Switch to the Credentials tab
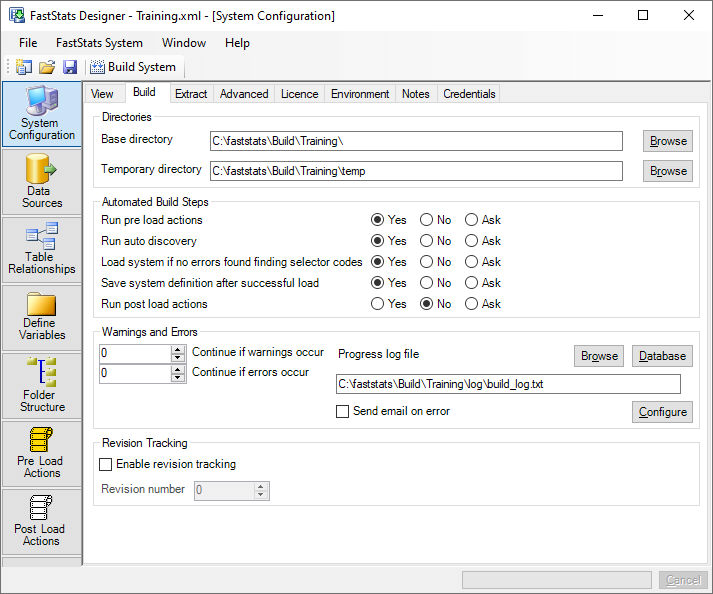This screenshot has height=594, width=713. click(x=469, y=94)
